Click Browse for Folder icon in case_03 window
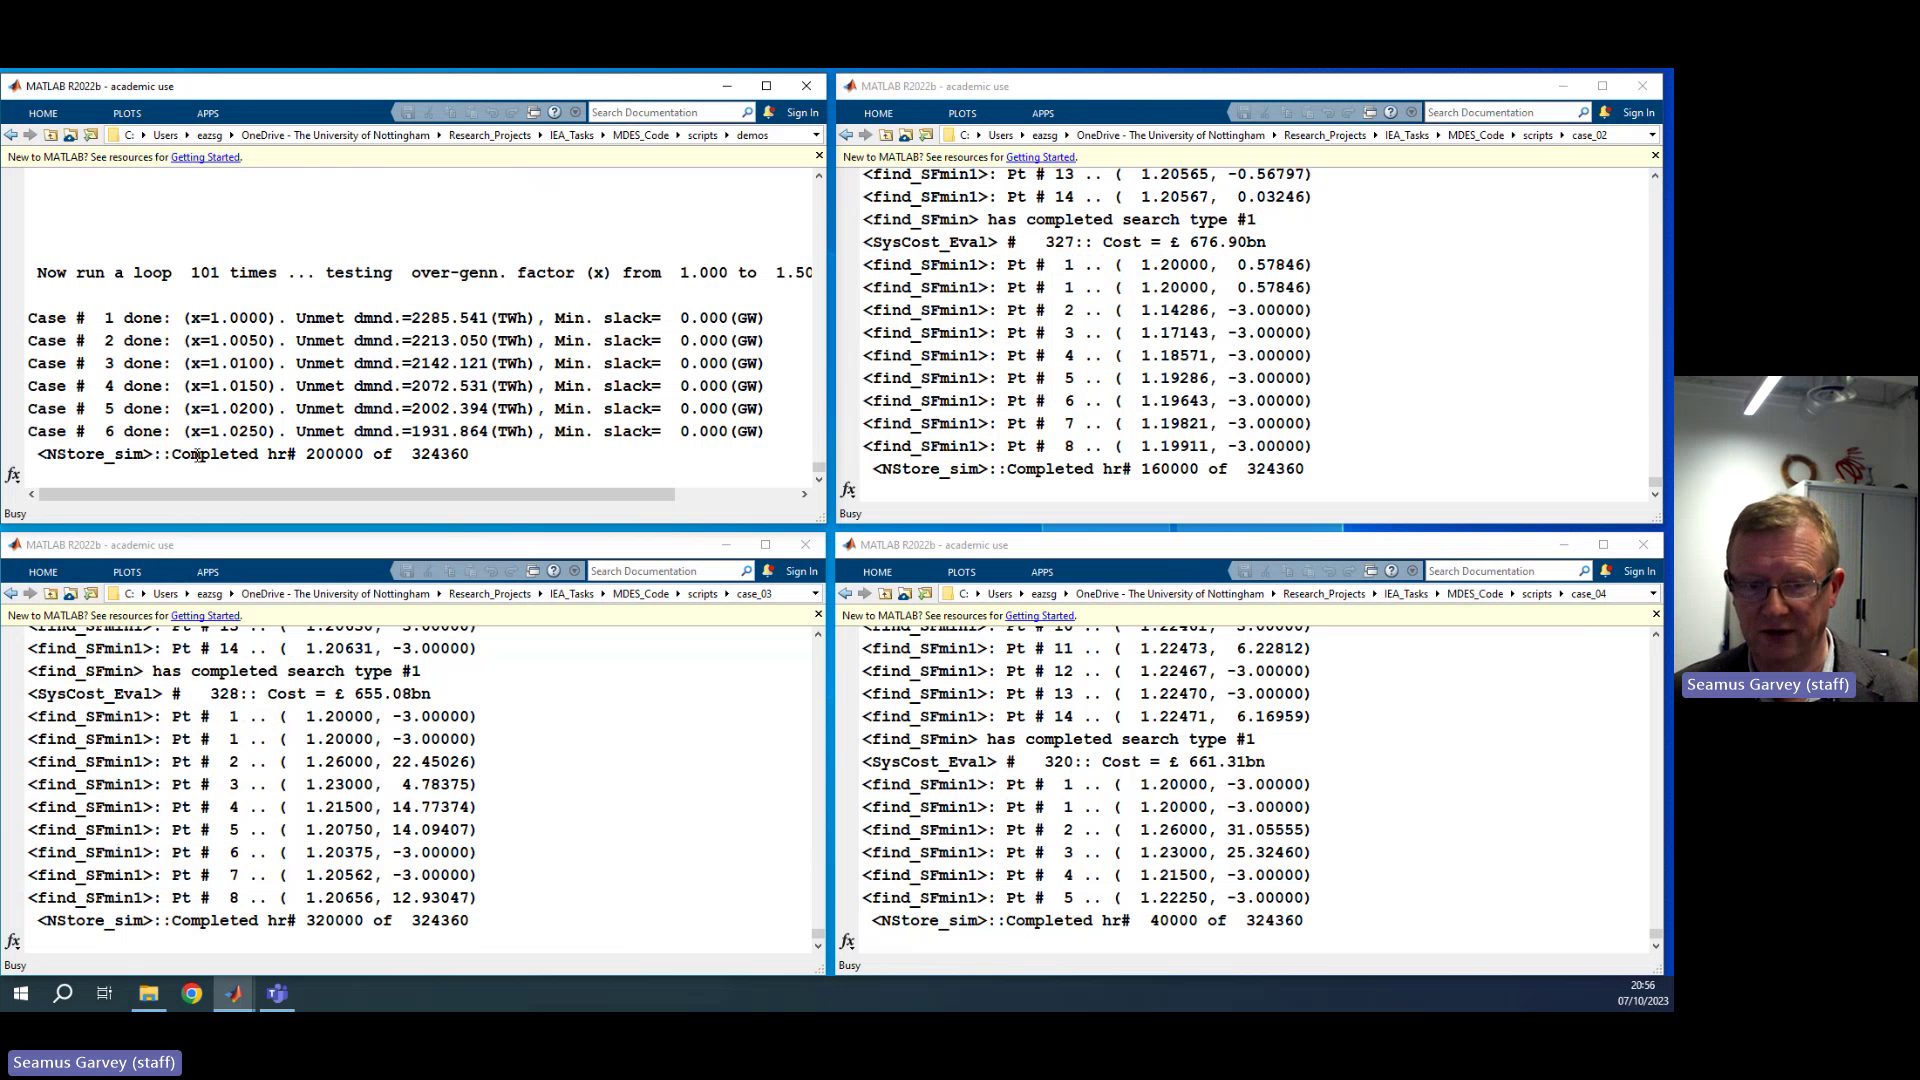1920x1080 pixels. tap(91, 594)
